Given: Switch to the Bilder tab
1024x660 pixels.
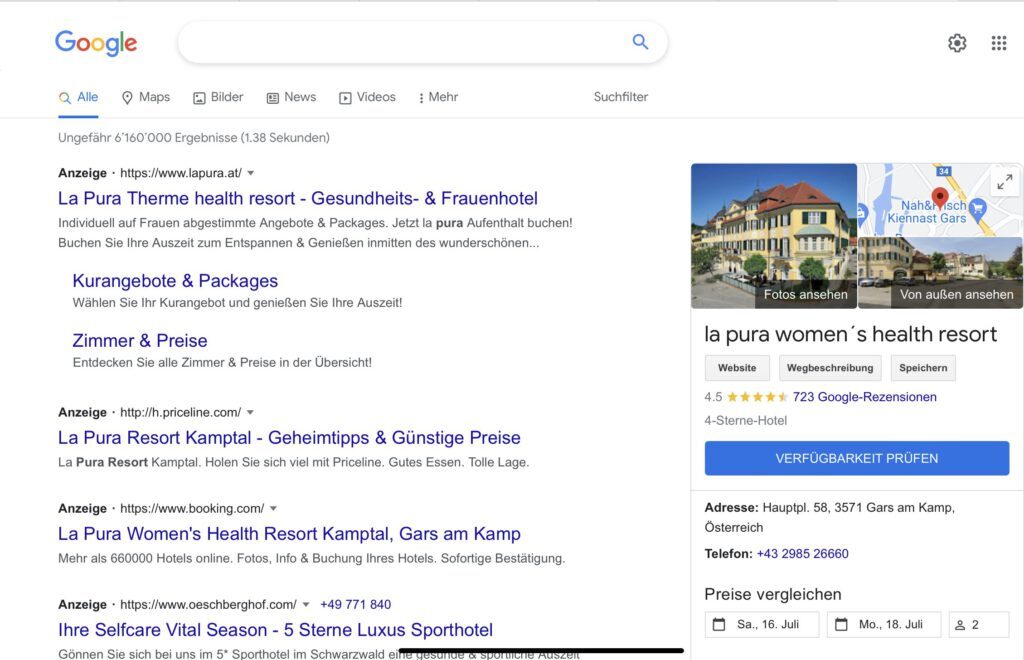Looking at the screenshot, I should 218,97.
